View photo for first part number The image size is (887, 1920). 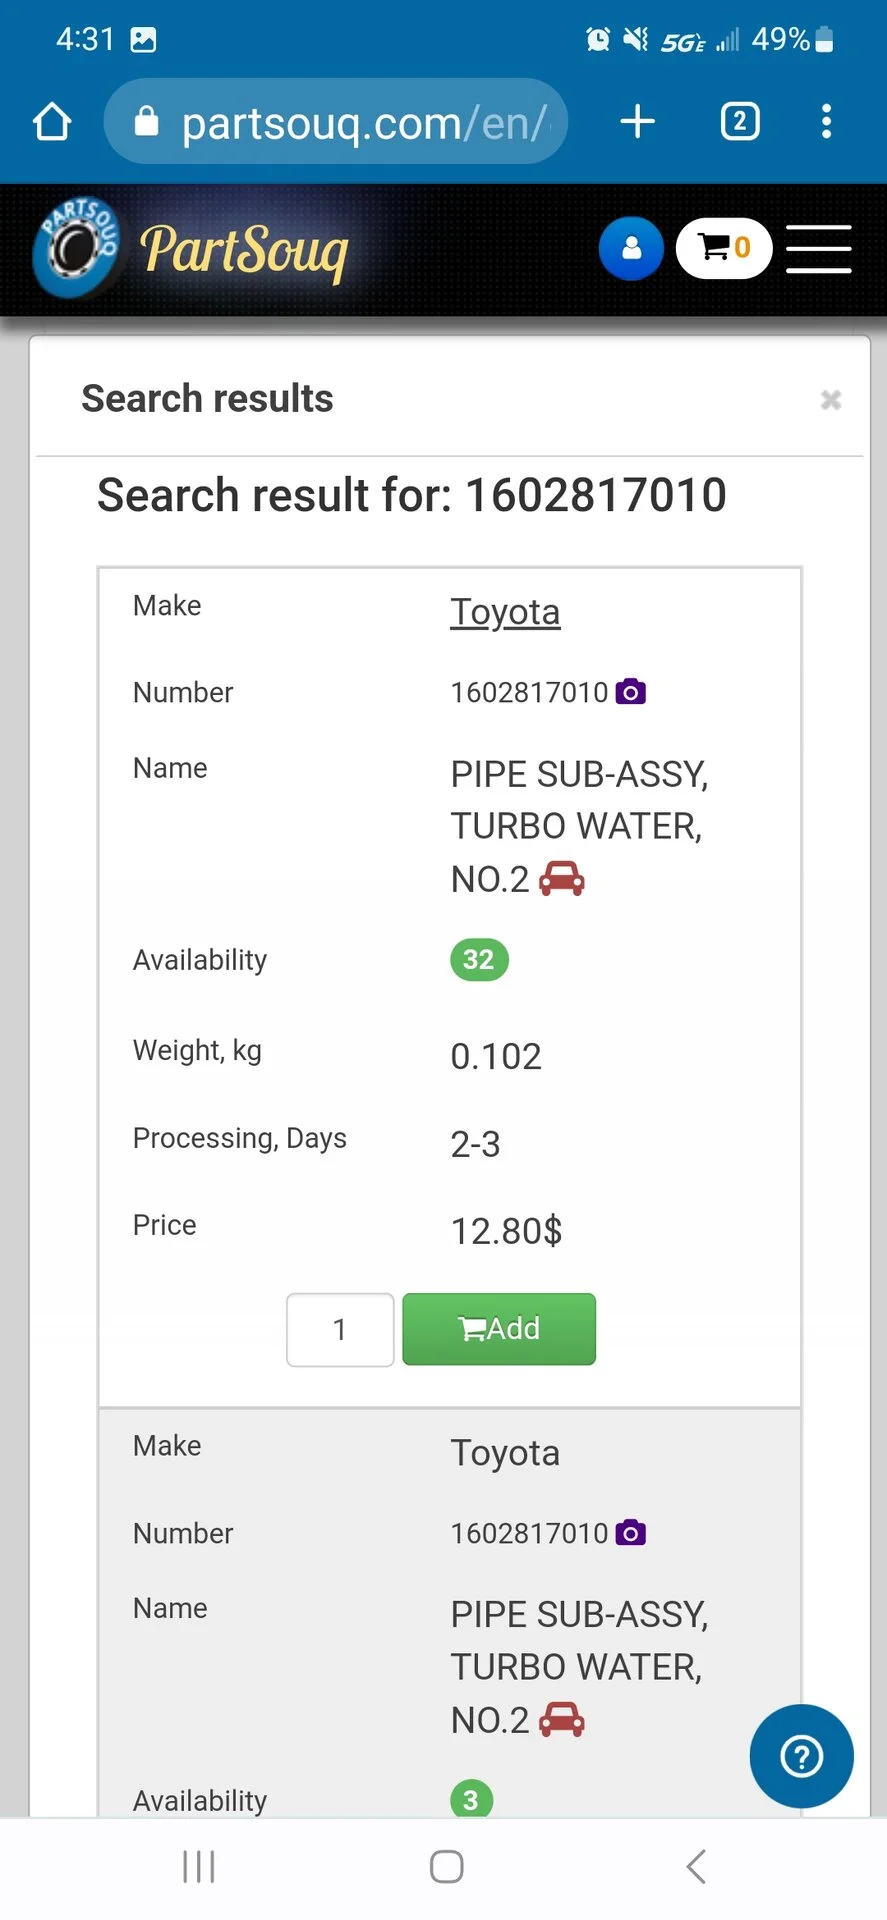click(x=631, y=692)
